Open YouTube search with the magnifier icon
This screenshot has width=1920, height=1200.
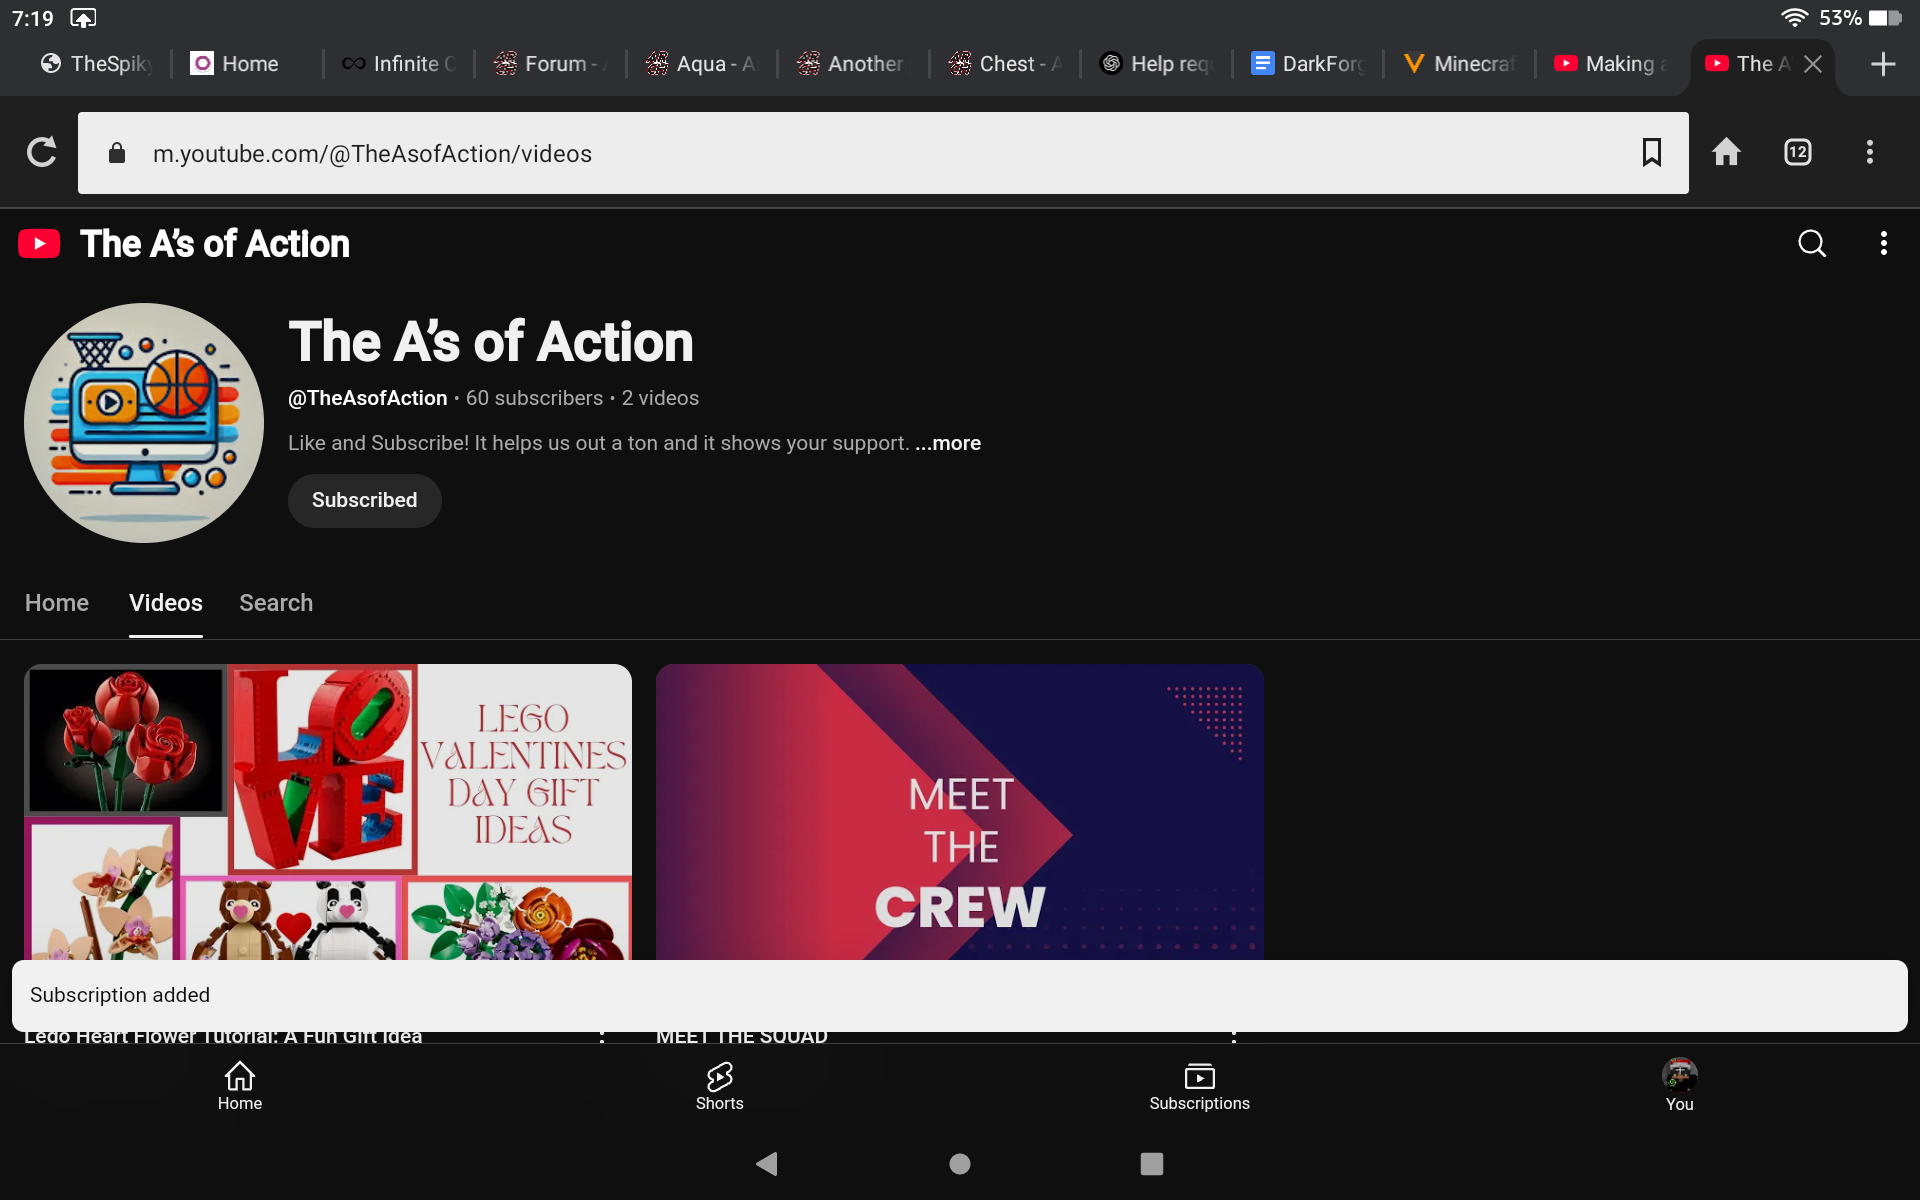(x=1811, y=243)
